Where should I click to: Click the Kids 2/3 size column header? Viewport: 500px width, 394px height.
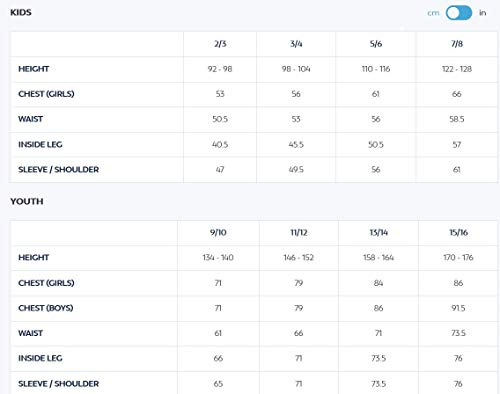[x=220, y=44]
